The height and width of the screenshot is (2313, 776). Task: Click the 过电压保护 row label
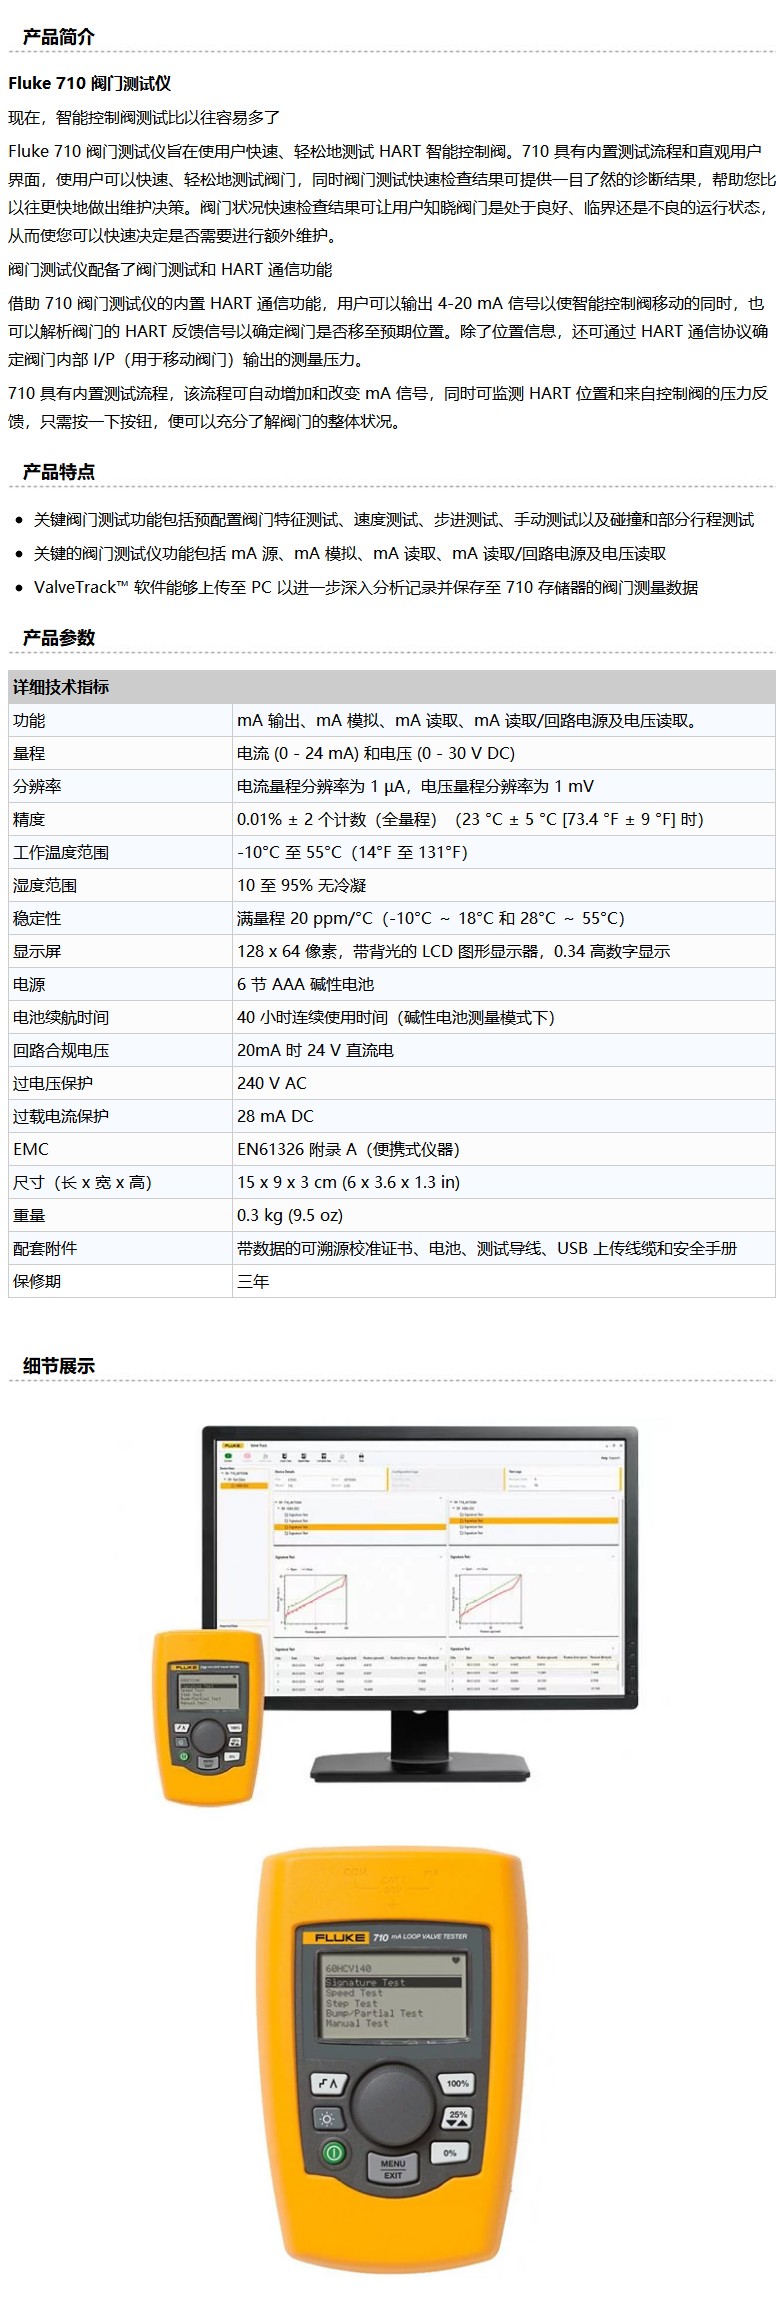pos(53,1083)
